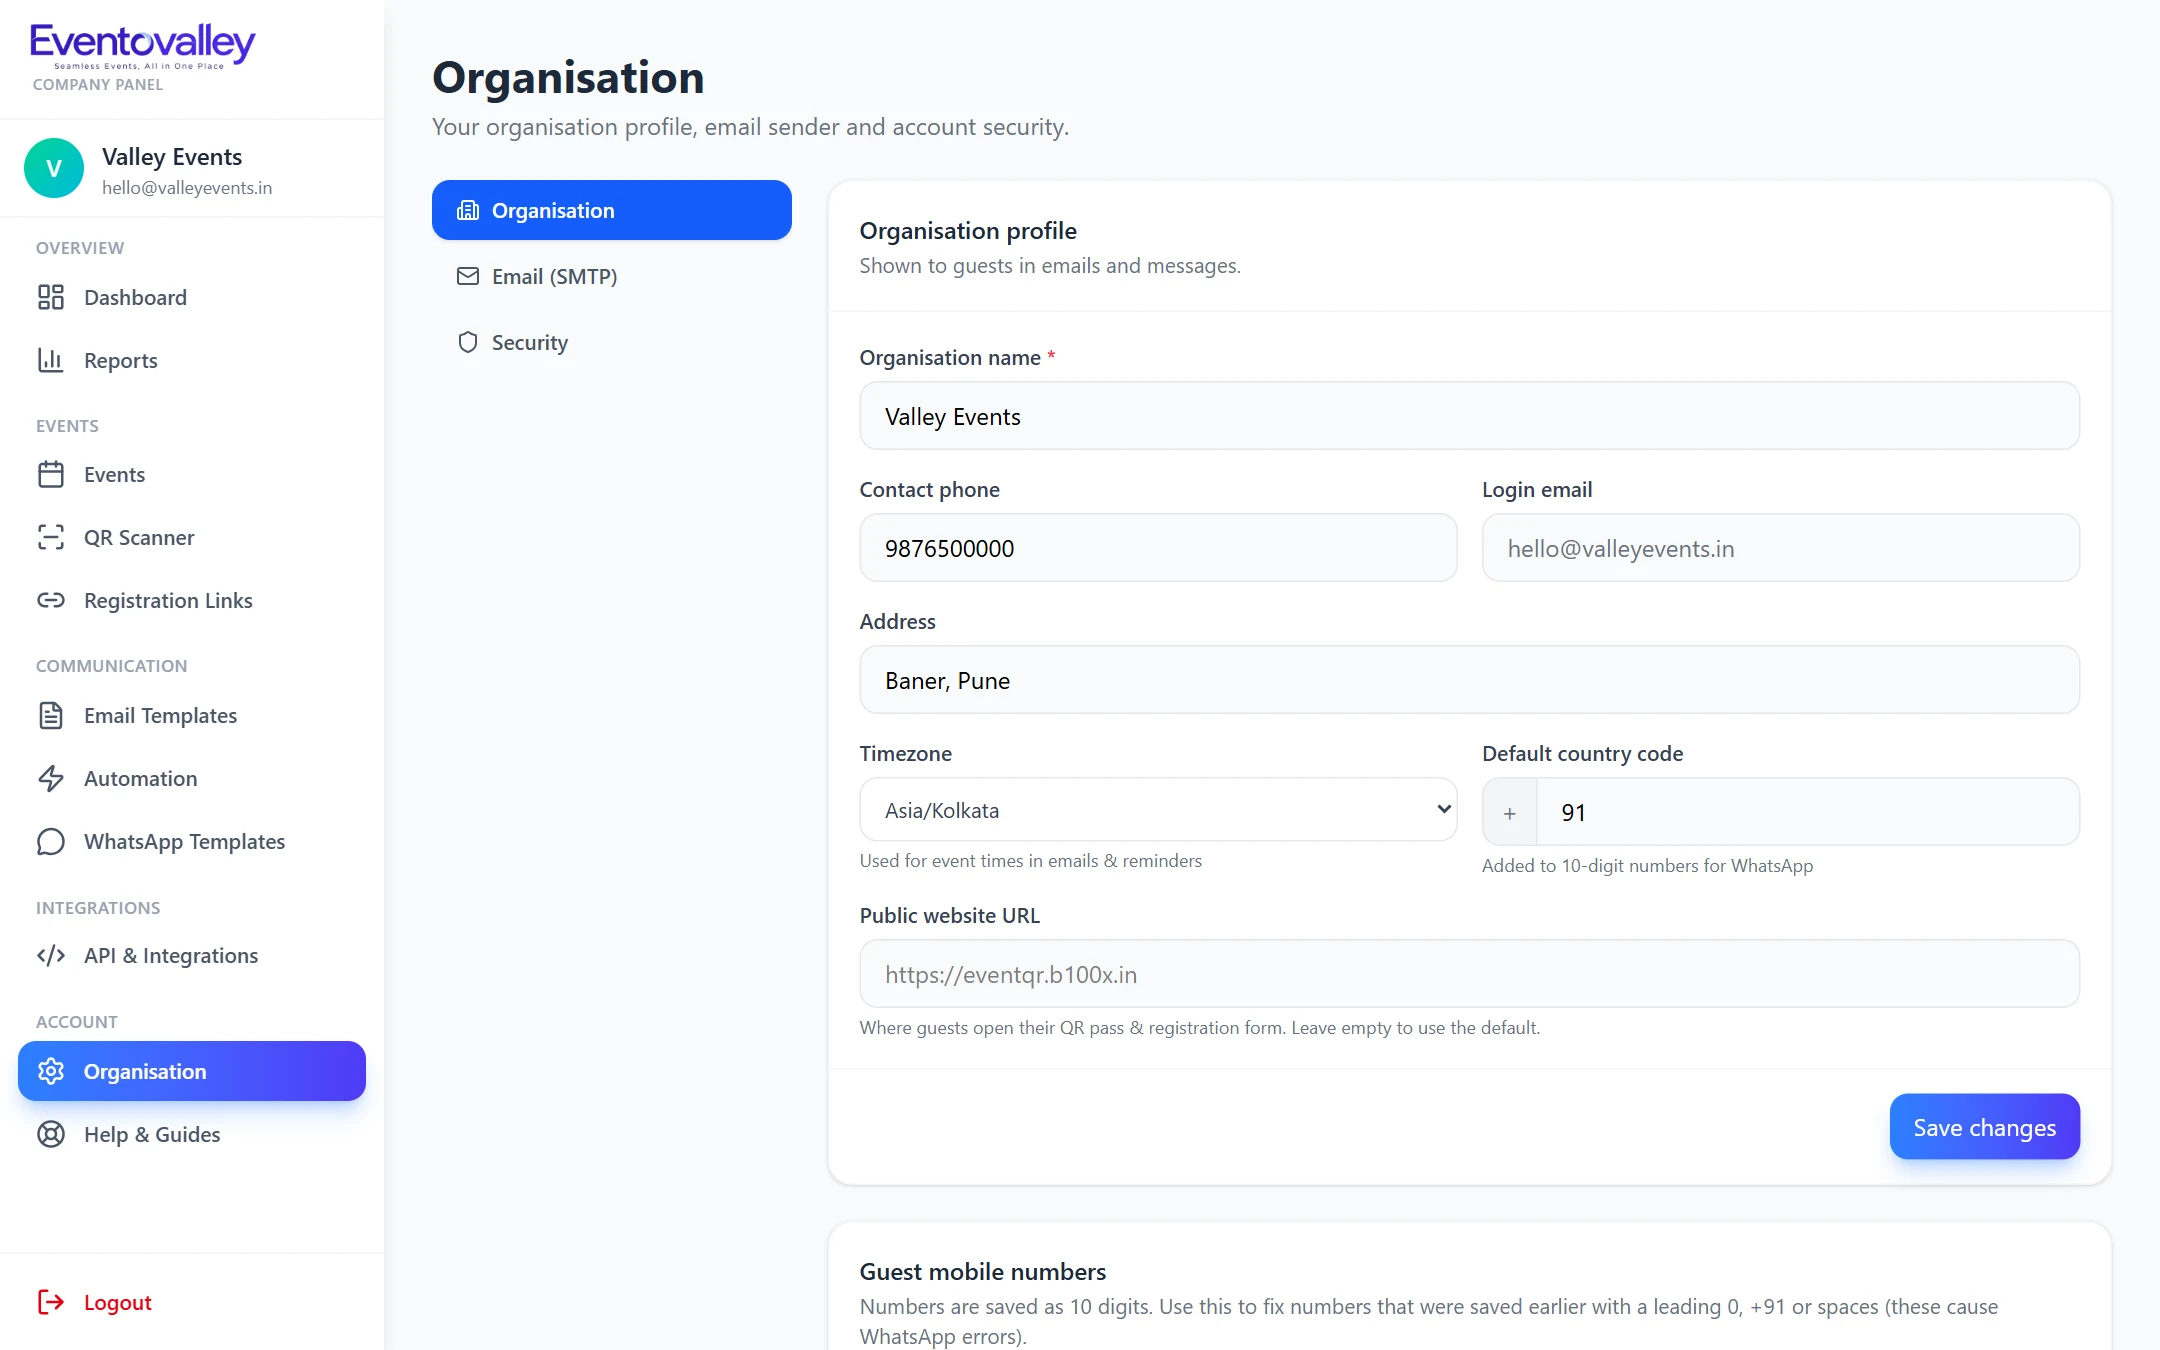Click the Organisation gear icon in sidebar
Viewport: 2160px width, 1350px height.
click(x=51, y=1071)
